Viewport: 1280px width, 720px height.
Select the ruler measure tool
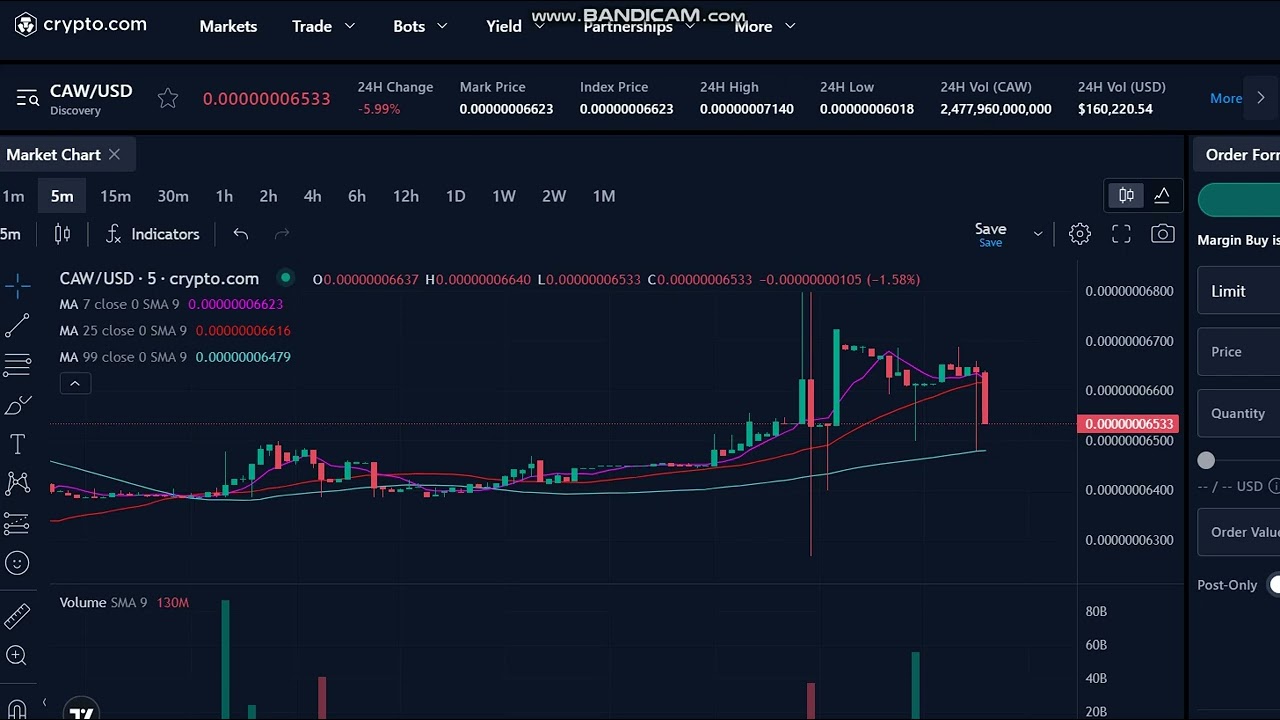click(x=17, y=617)
